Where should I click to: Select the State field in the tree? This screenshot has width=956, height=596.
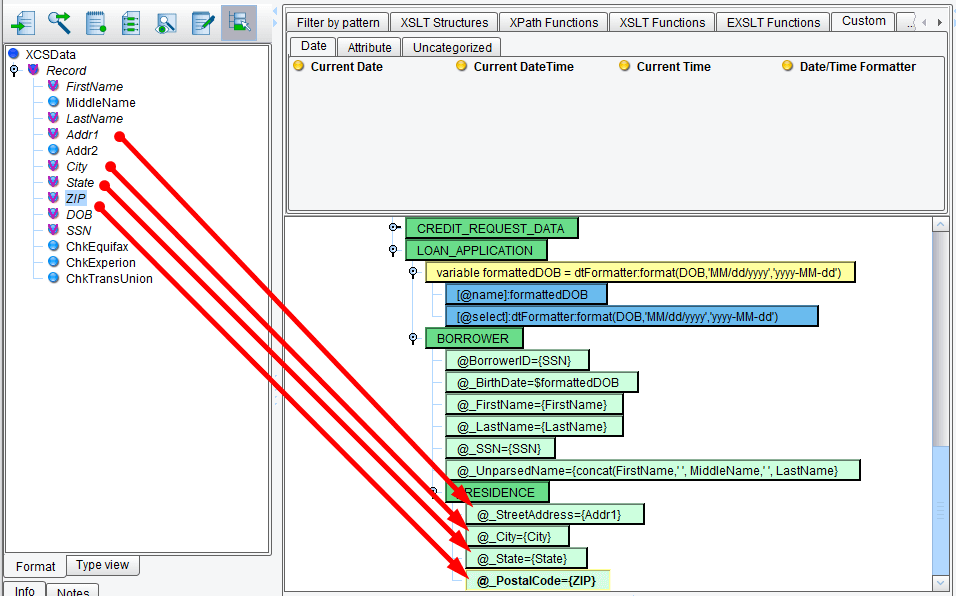pyautogui.click(x=80, y=182)
